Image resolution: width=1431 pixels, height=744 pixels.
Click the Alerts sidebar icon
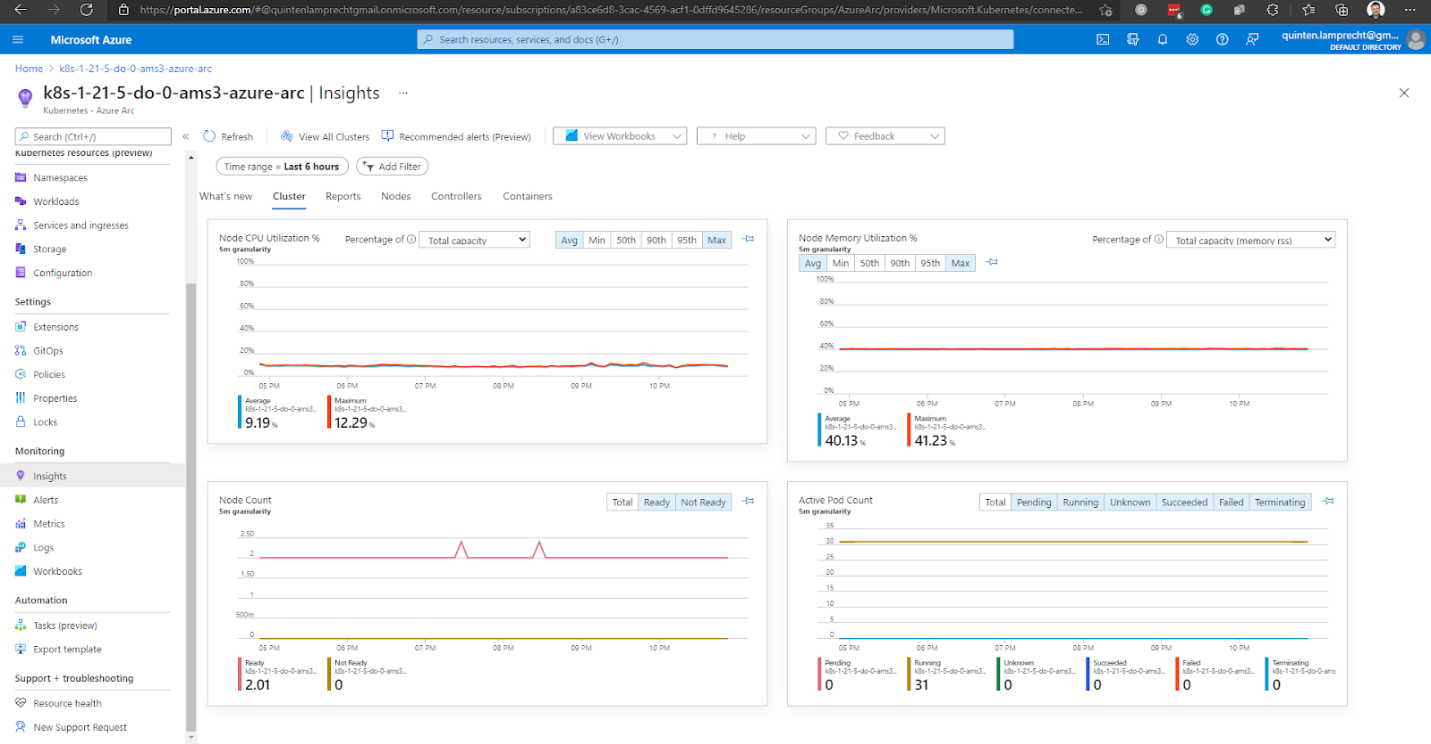[x=21, y=500]
